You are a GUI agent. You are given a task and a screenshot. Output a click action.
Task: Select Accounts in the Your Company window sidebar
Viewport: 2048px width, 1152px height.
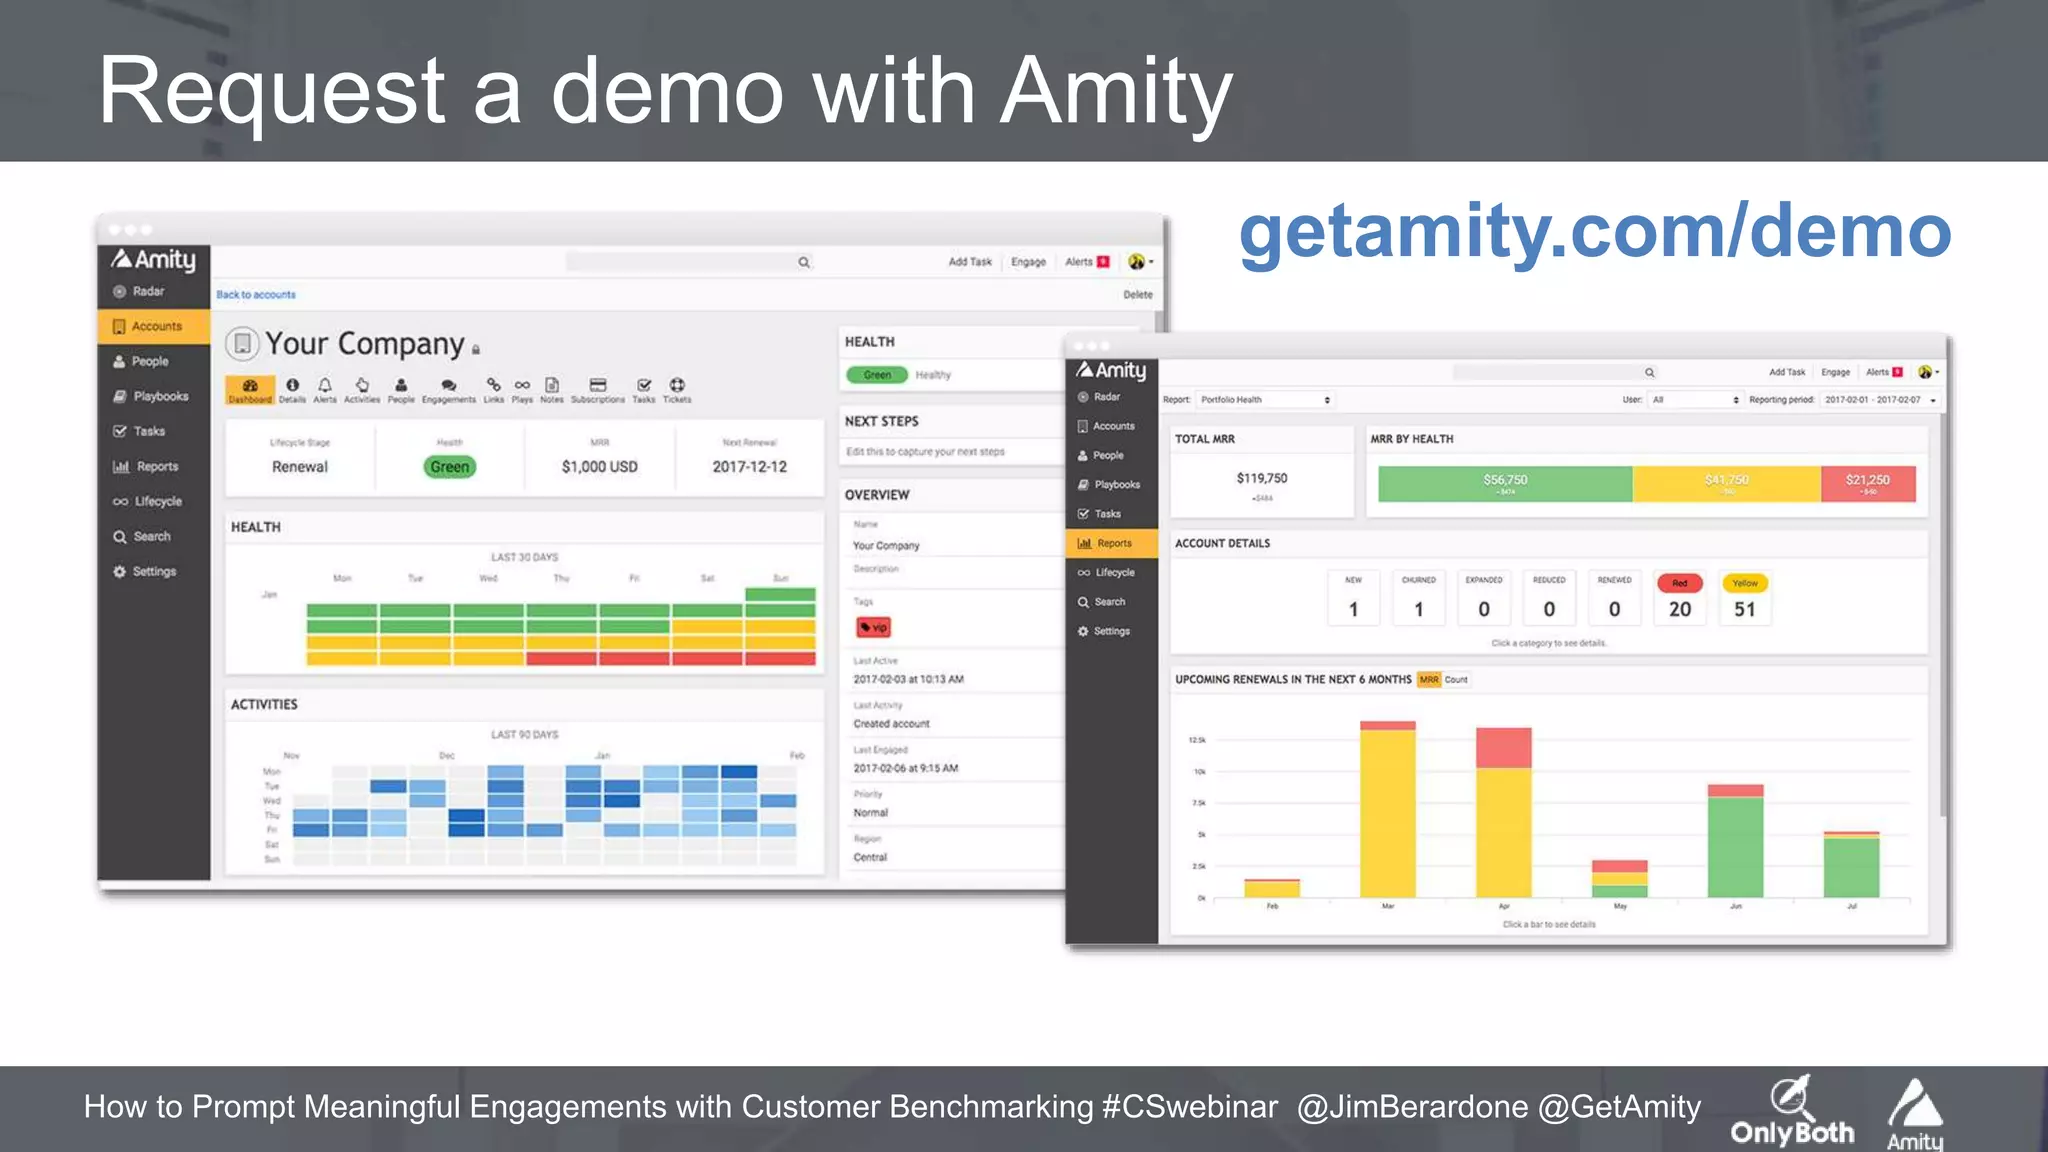click(x=154, y=326)
